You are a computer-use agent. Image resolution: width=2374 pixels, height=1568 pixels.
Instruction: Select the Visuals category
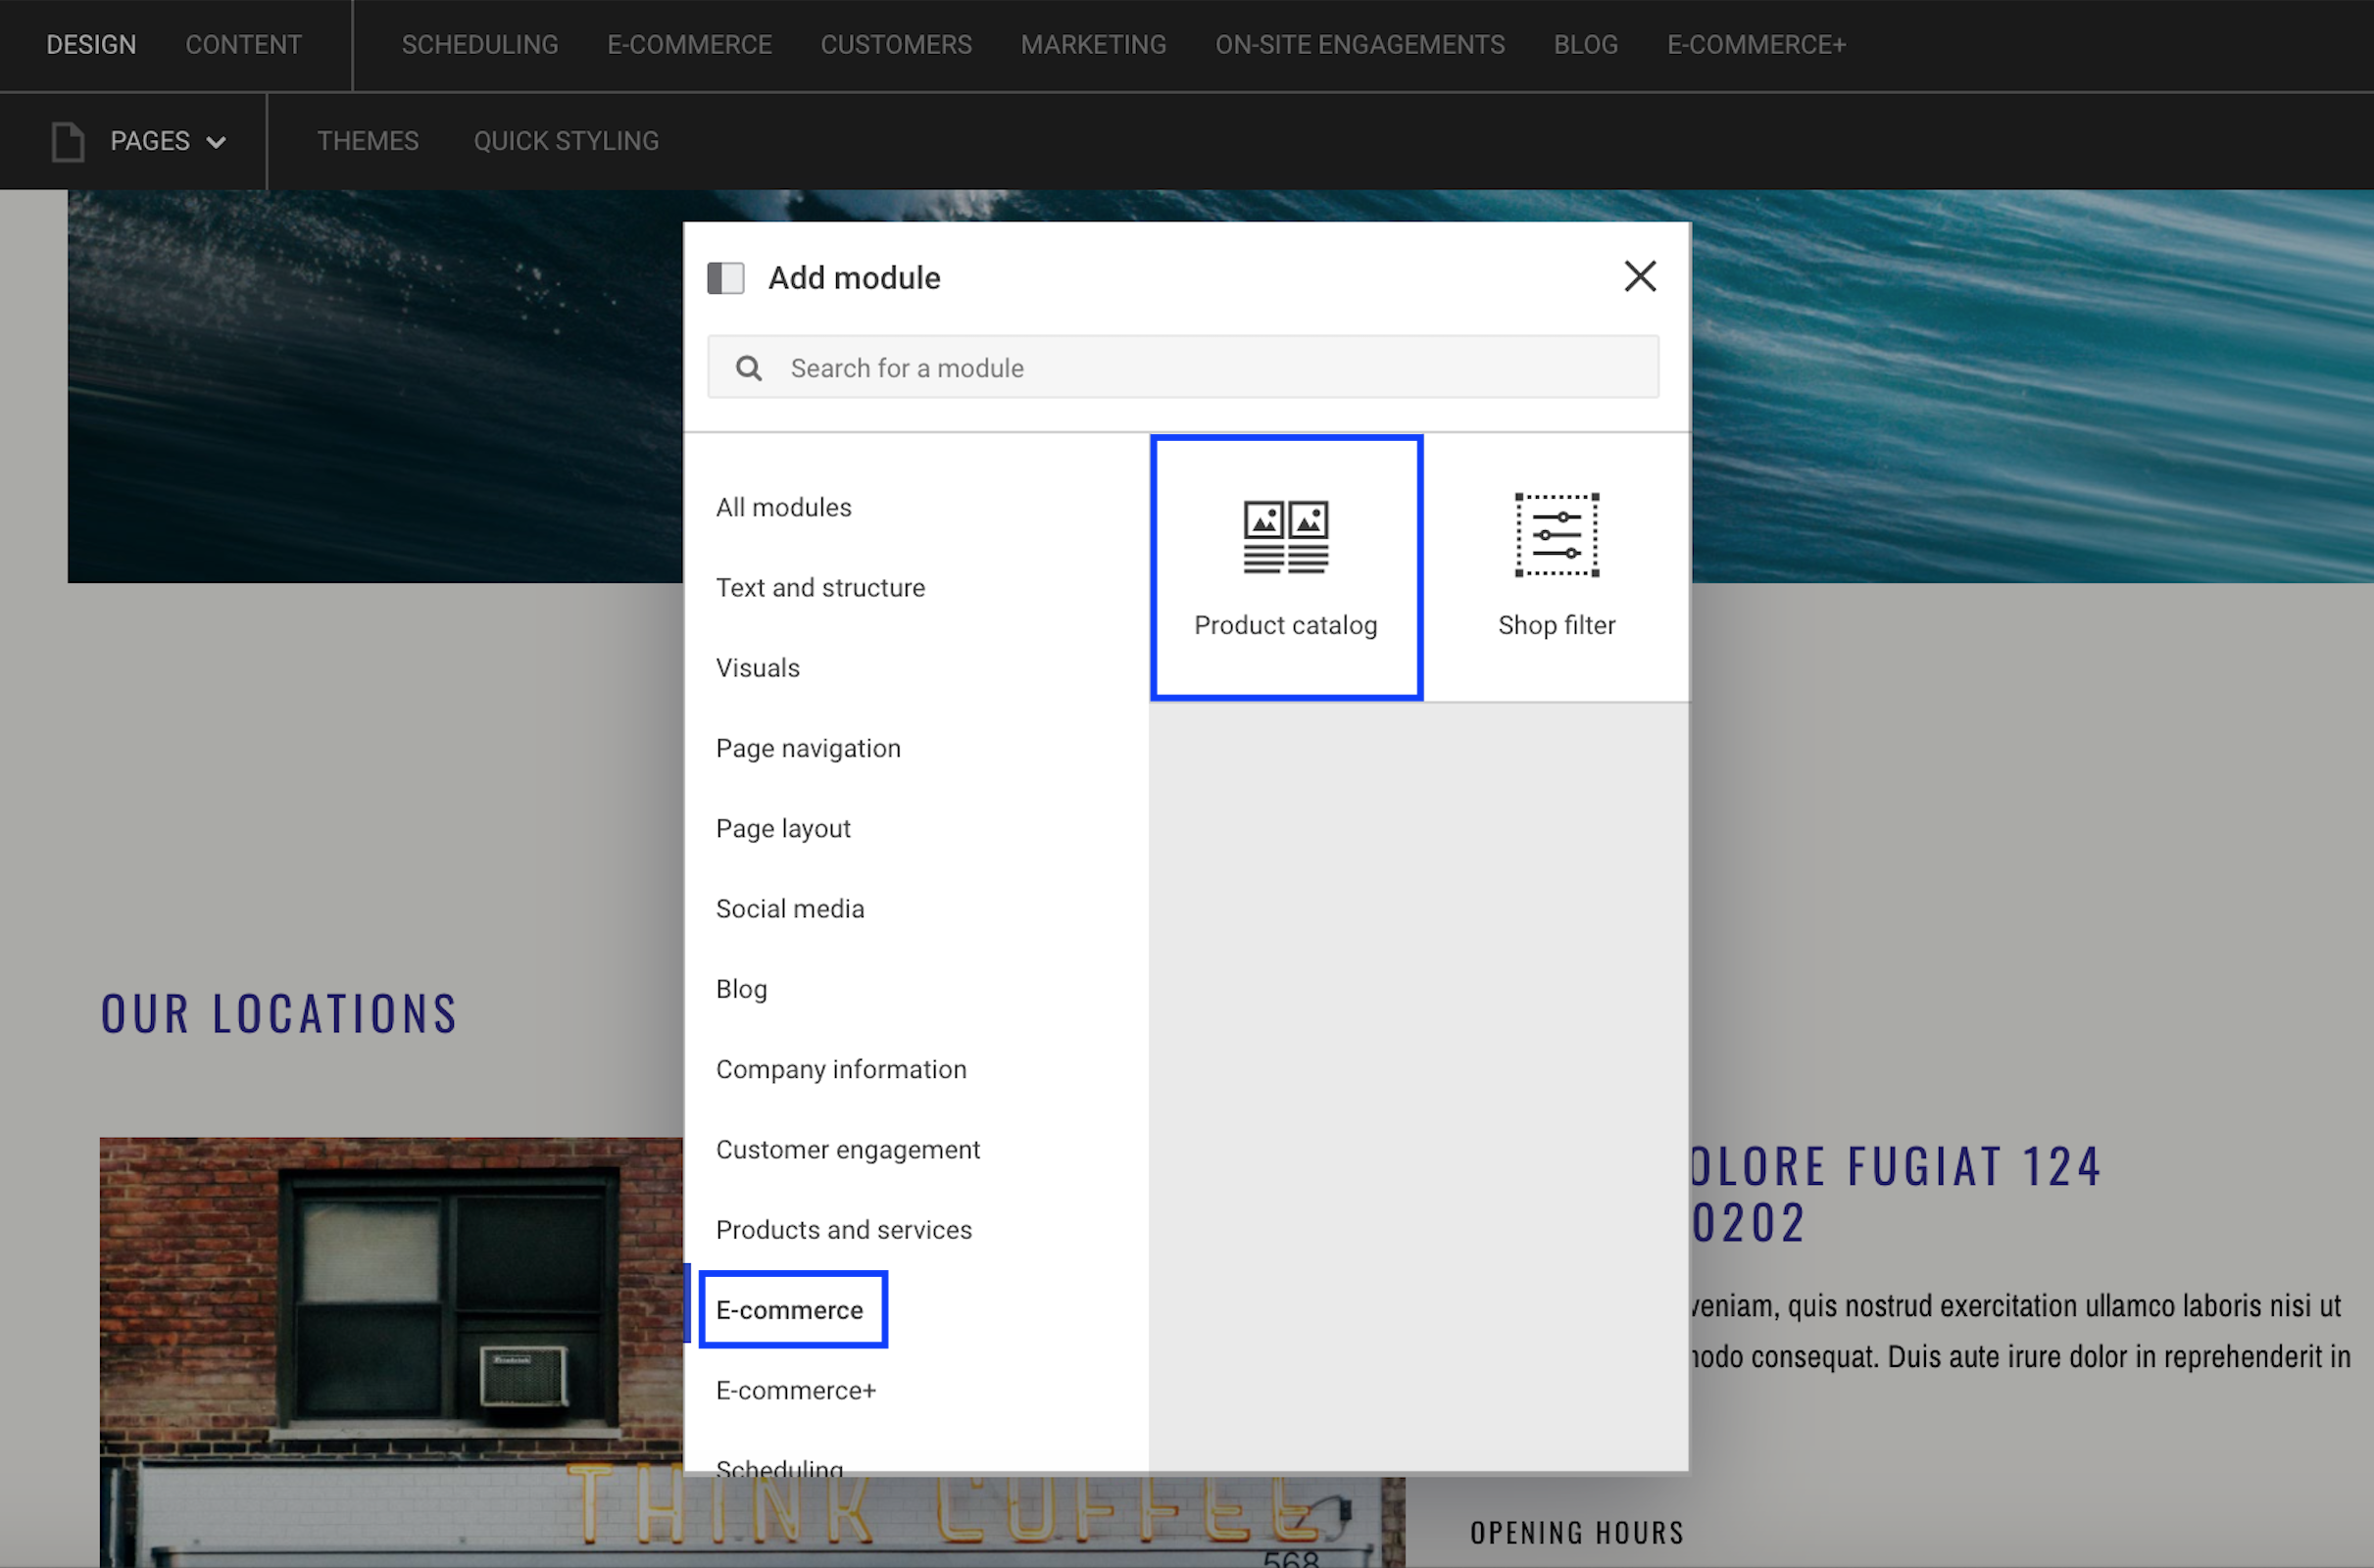[x=758, y=668]
